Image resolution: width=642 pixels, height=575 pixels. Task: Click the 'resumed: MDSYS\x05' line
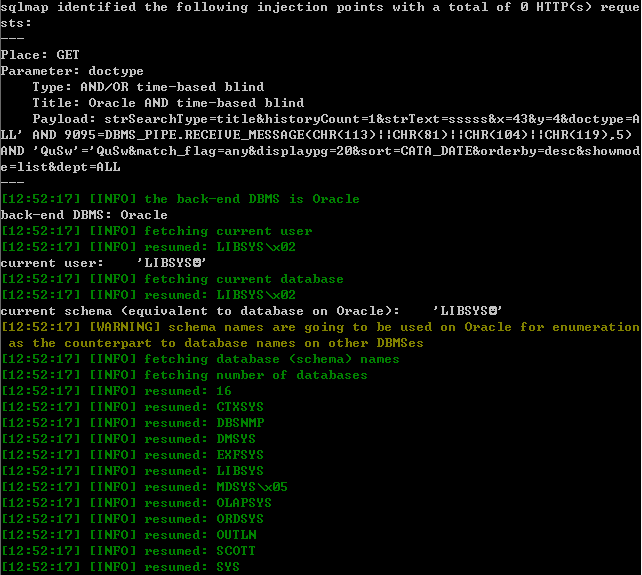click(145, 487)
